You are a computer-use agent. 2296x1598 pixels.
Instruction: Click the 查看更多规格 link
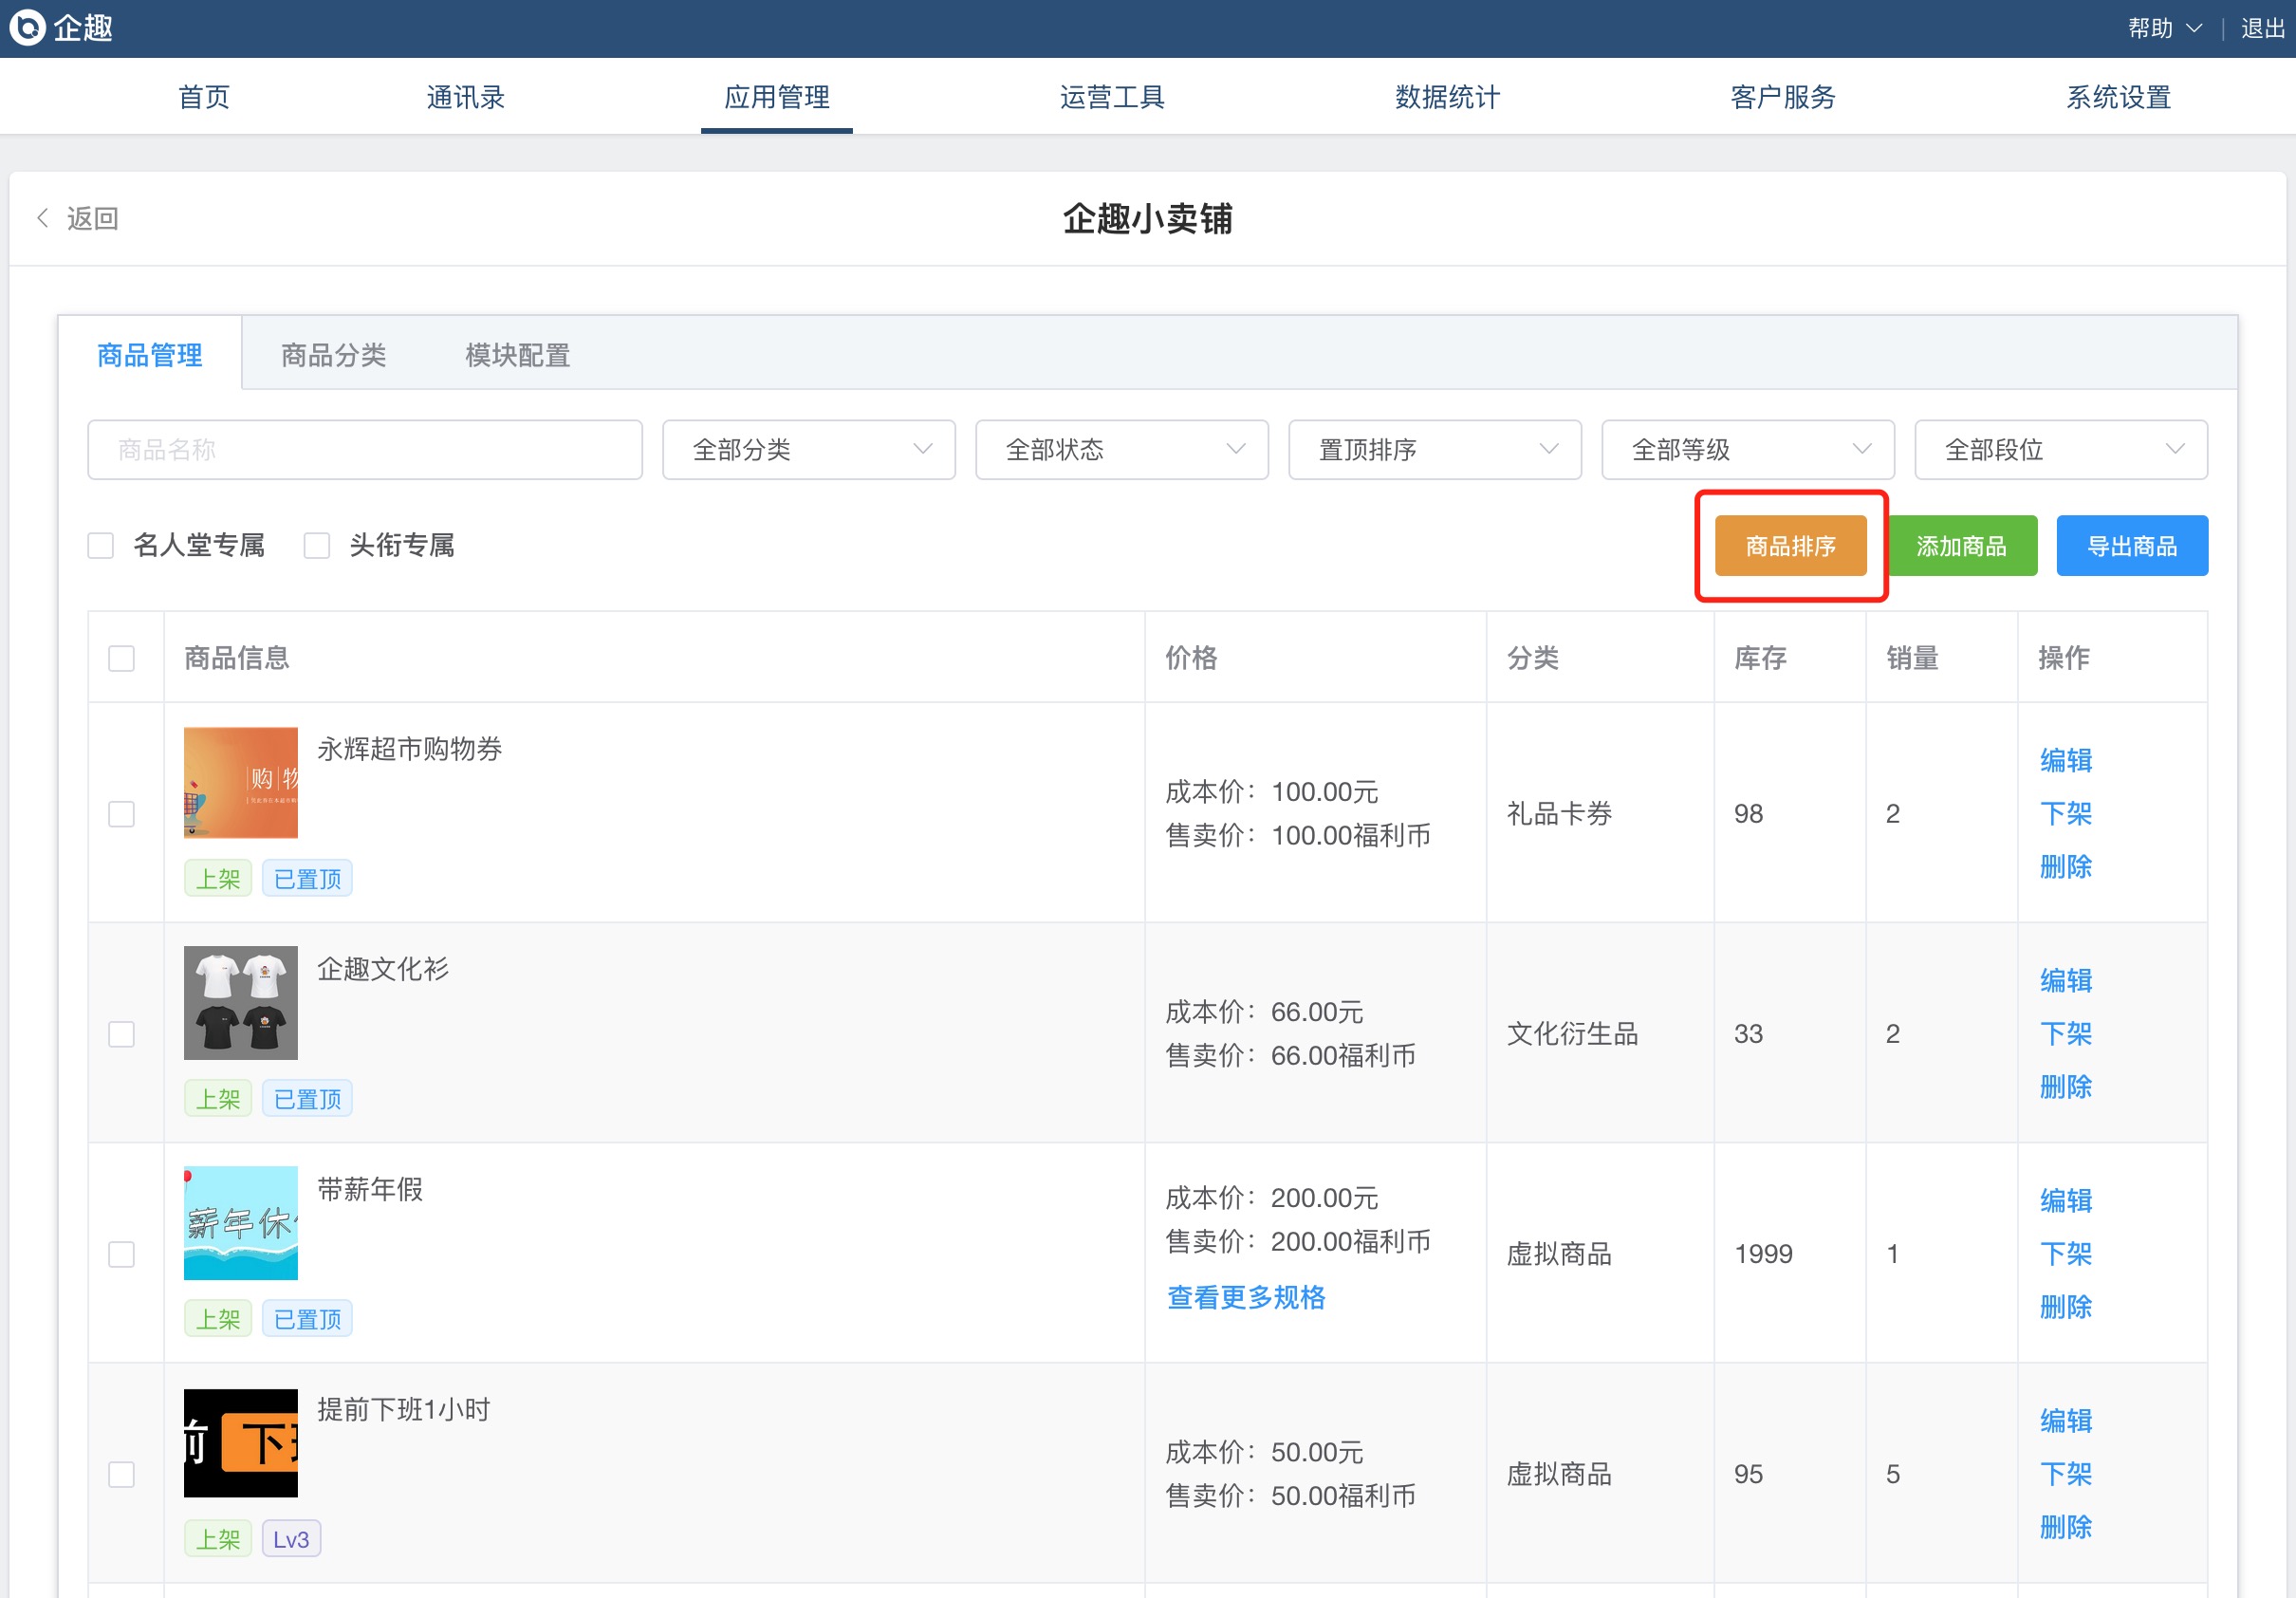pyautogui.click(x=1246, y=1297)
